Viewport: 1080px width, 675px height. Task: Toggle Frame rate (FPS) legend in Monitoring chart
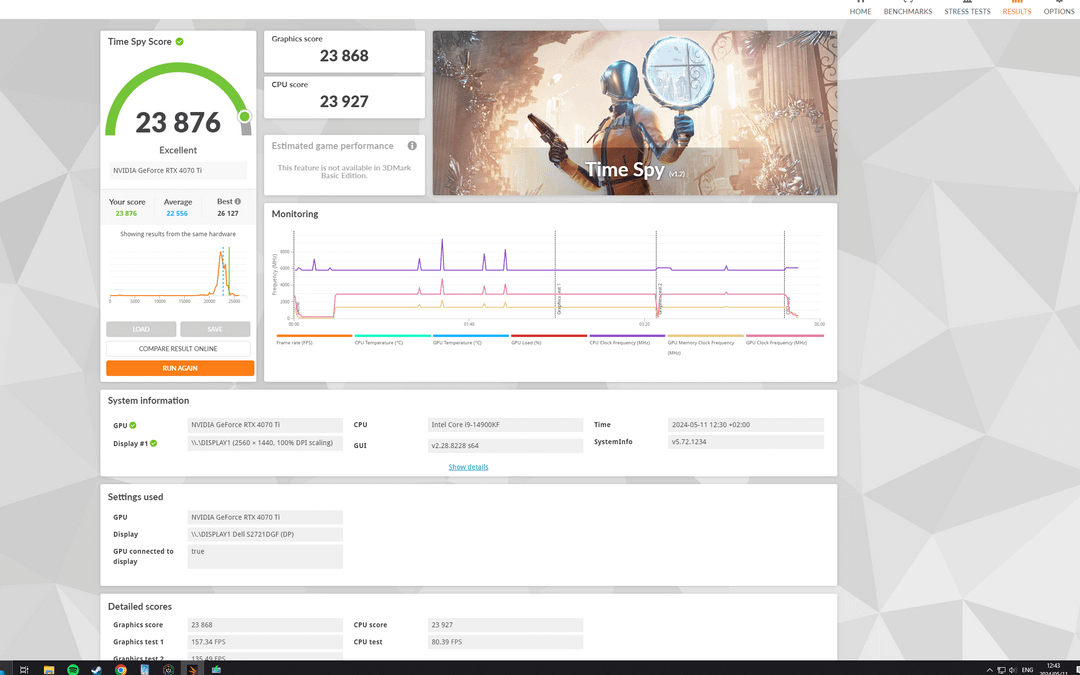click(314, 340)
